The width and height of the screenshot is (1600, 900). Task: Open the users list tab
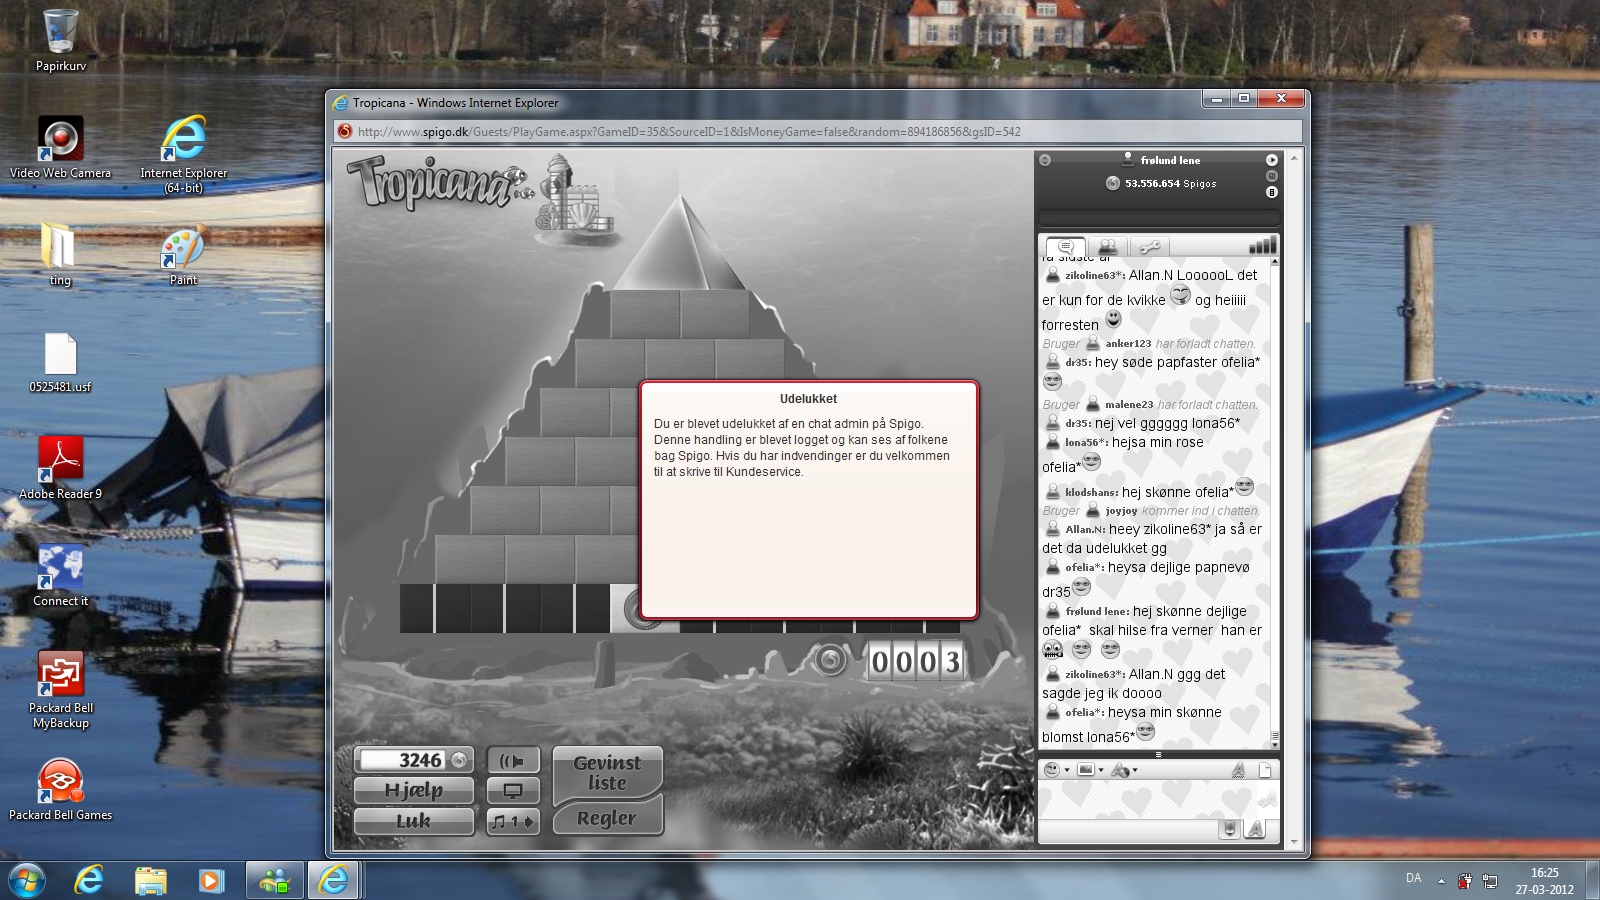click(x=1107, y=247)
